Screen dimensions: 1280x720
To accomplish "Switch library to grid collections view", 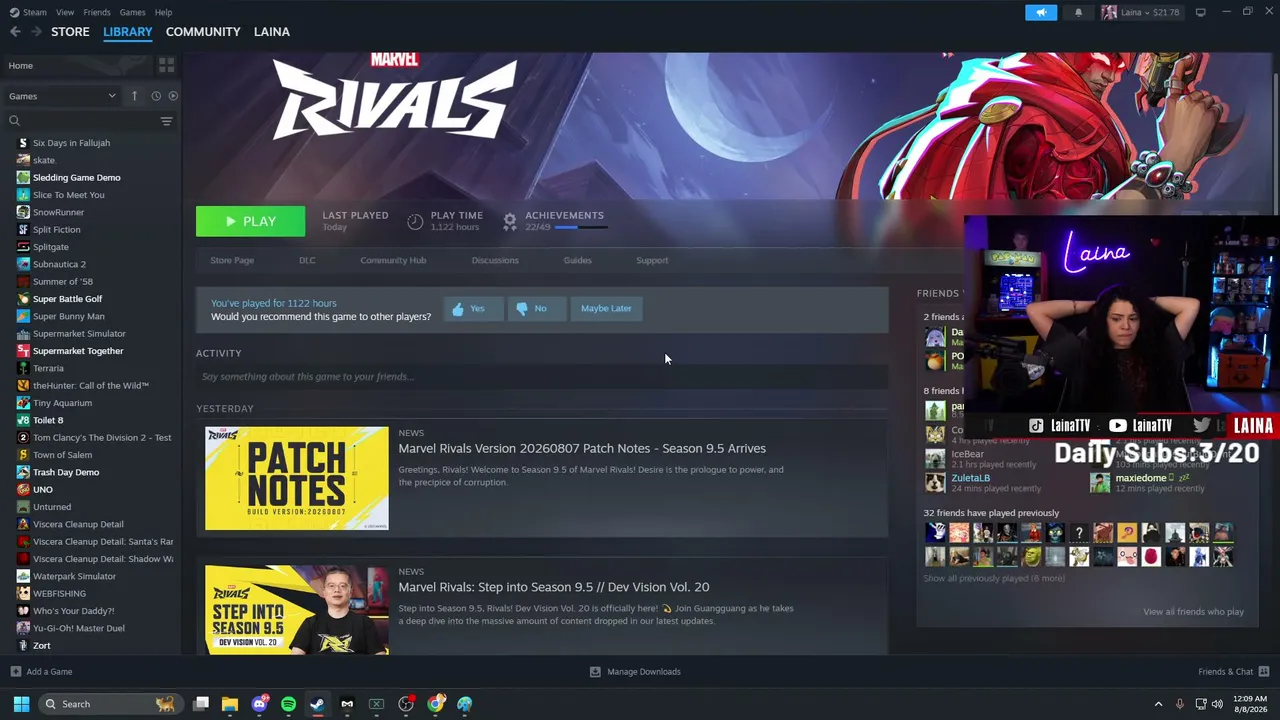I will click(166, 65).
